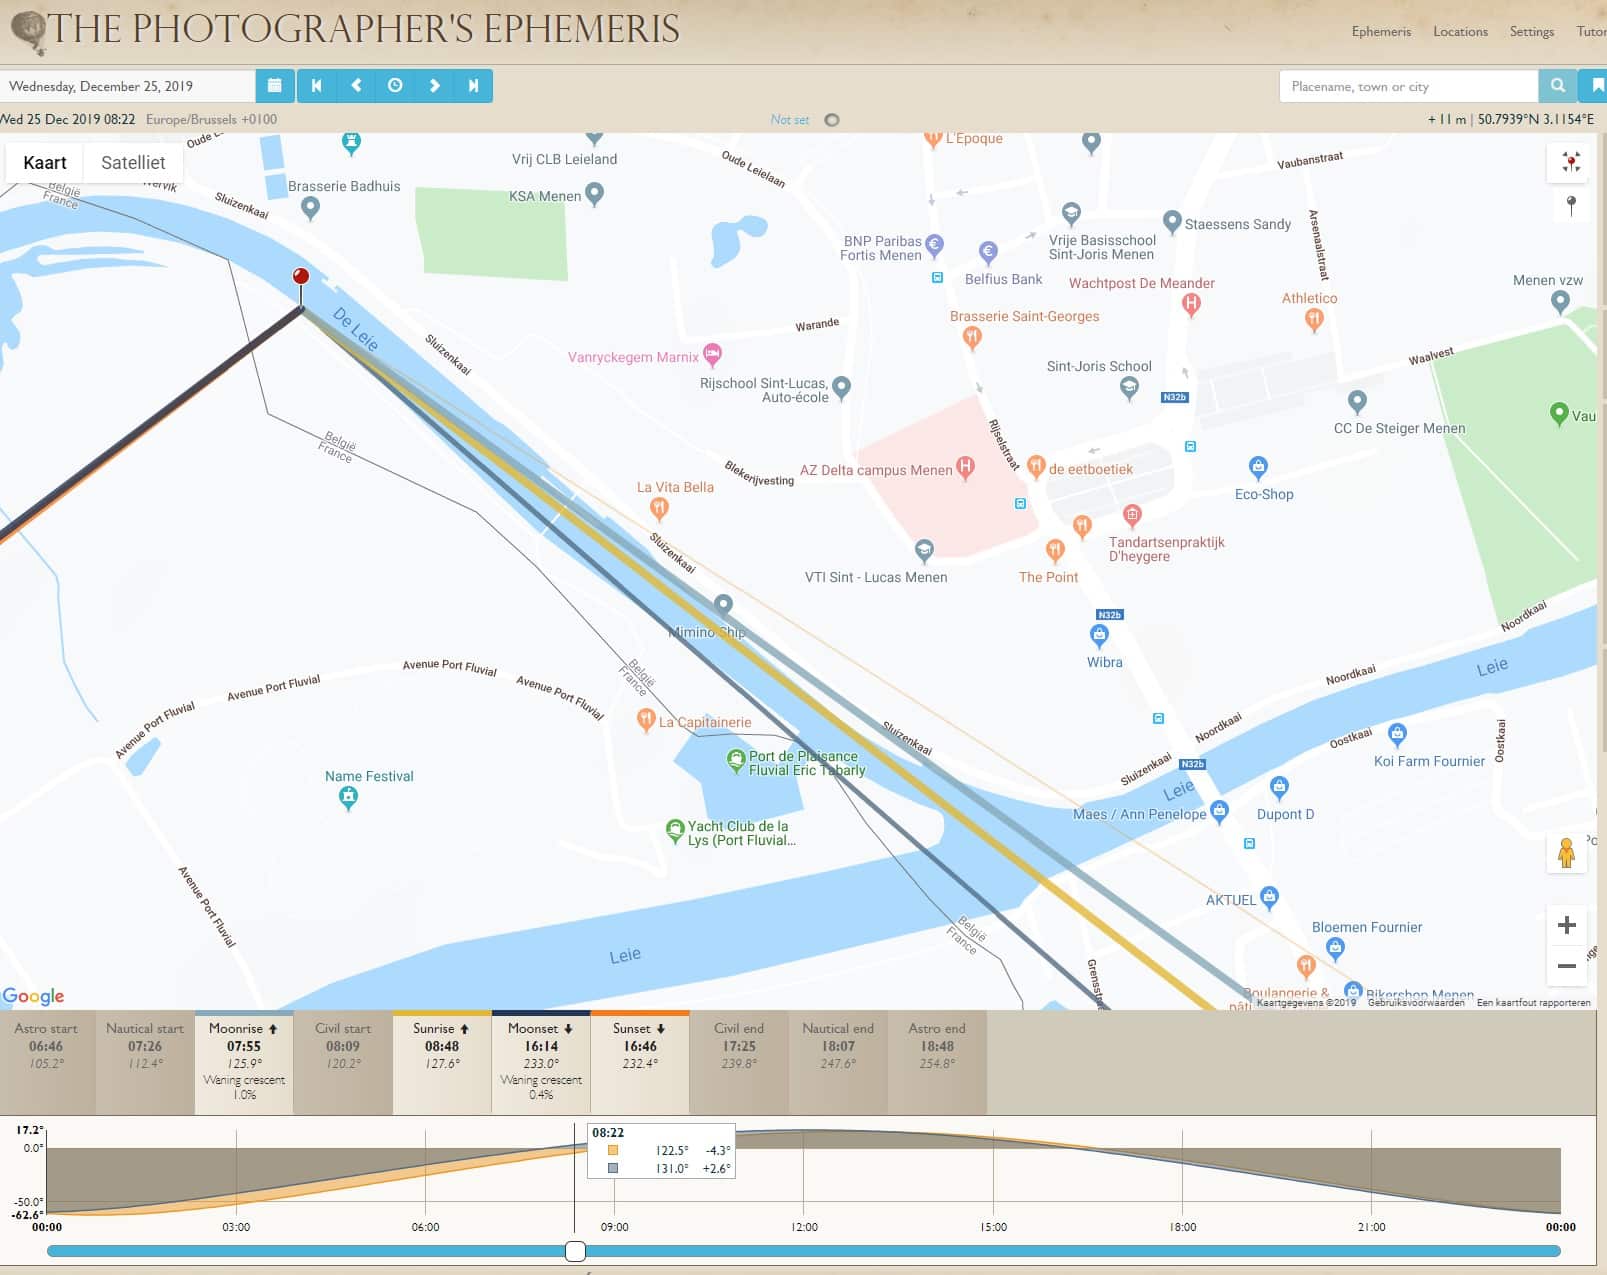Open the AZ Delta campus Menen marker
The image size is (1607, 1275).
pyautogui.click(x=965, y=467)
